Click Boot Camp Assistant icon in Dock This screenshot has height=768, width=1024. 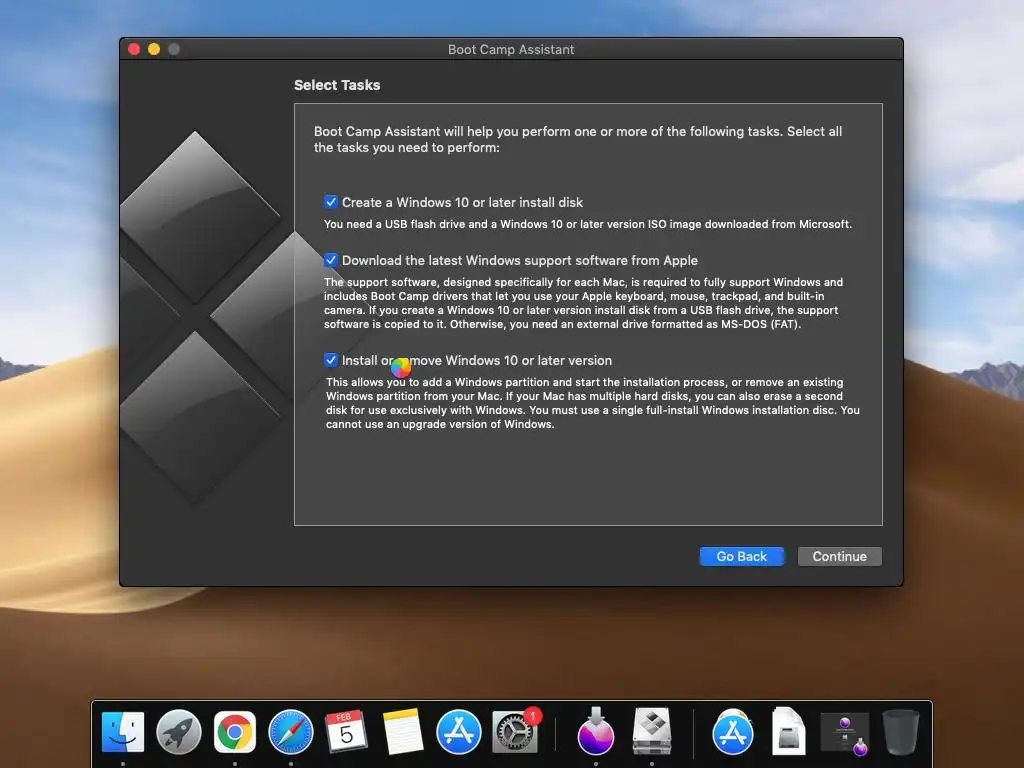[652, 732]
